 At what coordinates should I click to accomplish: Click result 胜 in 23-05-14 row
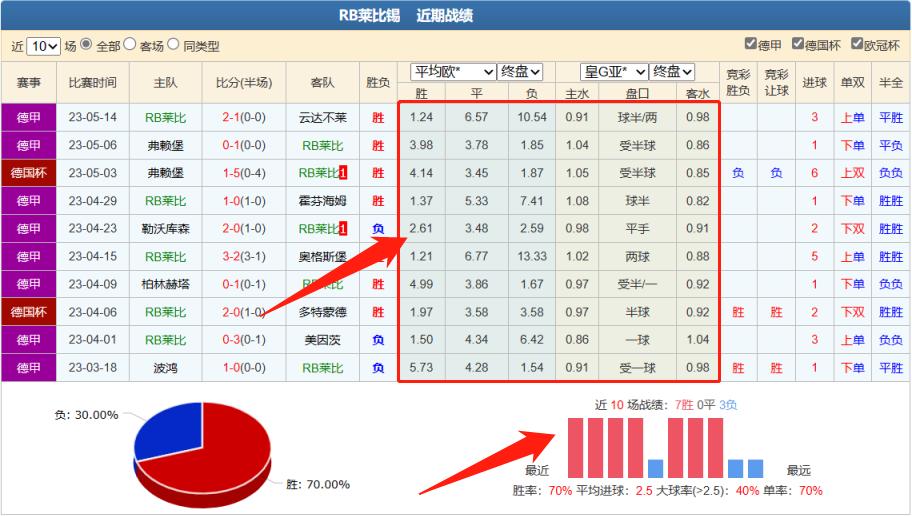pyautogui.click(x=378, y=118)
